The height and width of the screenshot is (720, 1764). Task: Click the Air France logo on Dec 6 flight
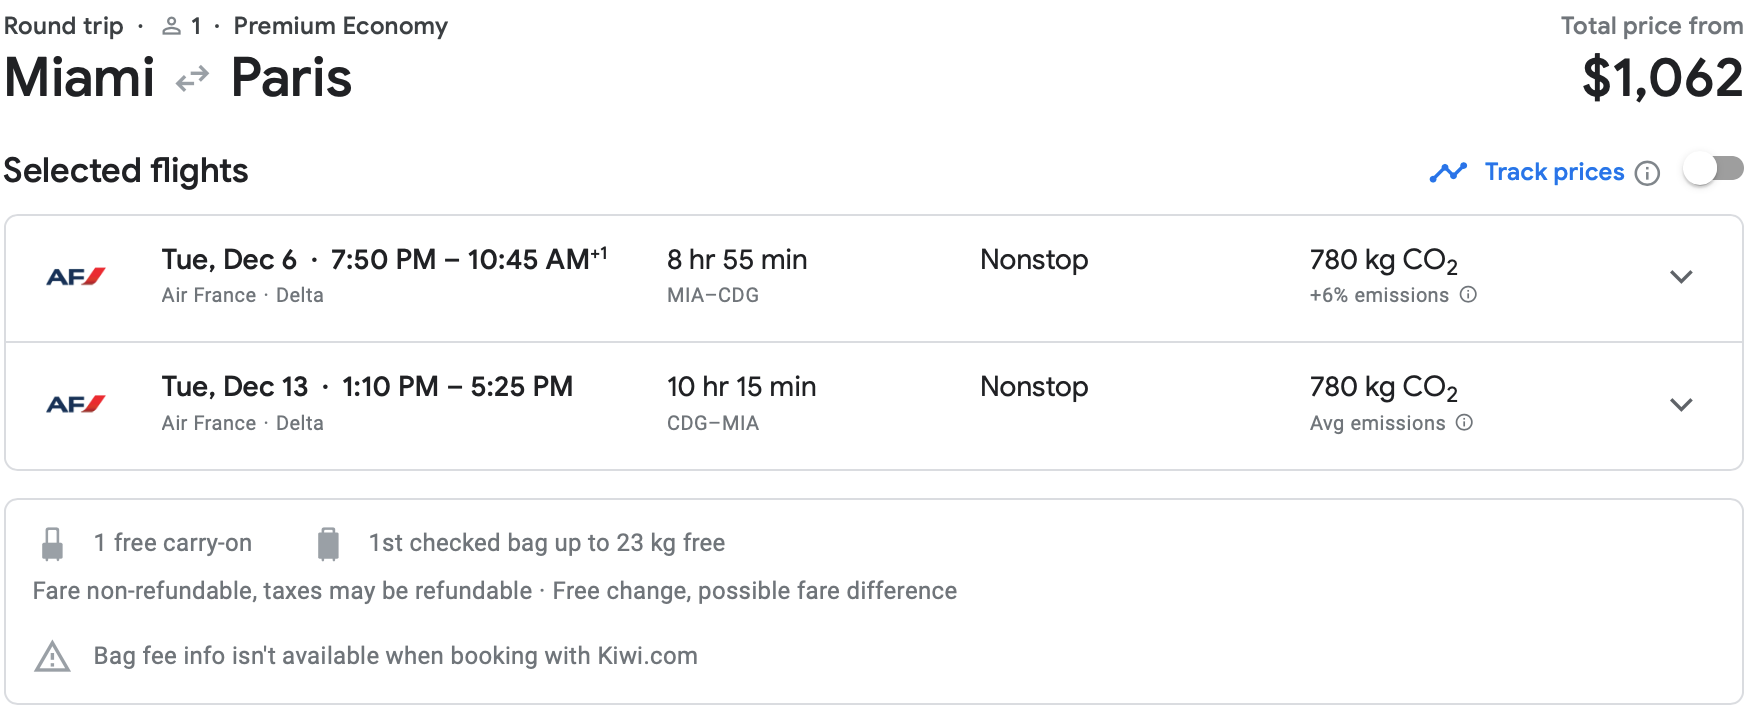[76, 277]
